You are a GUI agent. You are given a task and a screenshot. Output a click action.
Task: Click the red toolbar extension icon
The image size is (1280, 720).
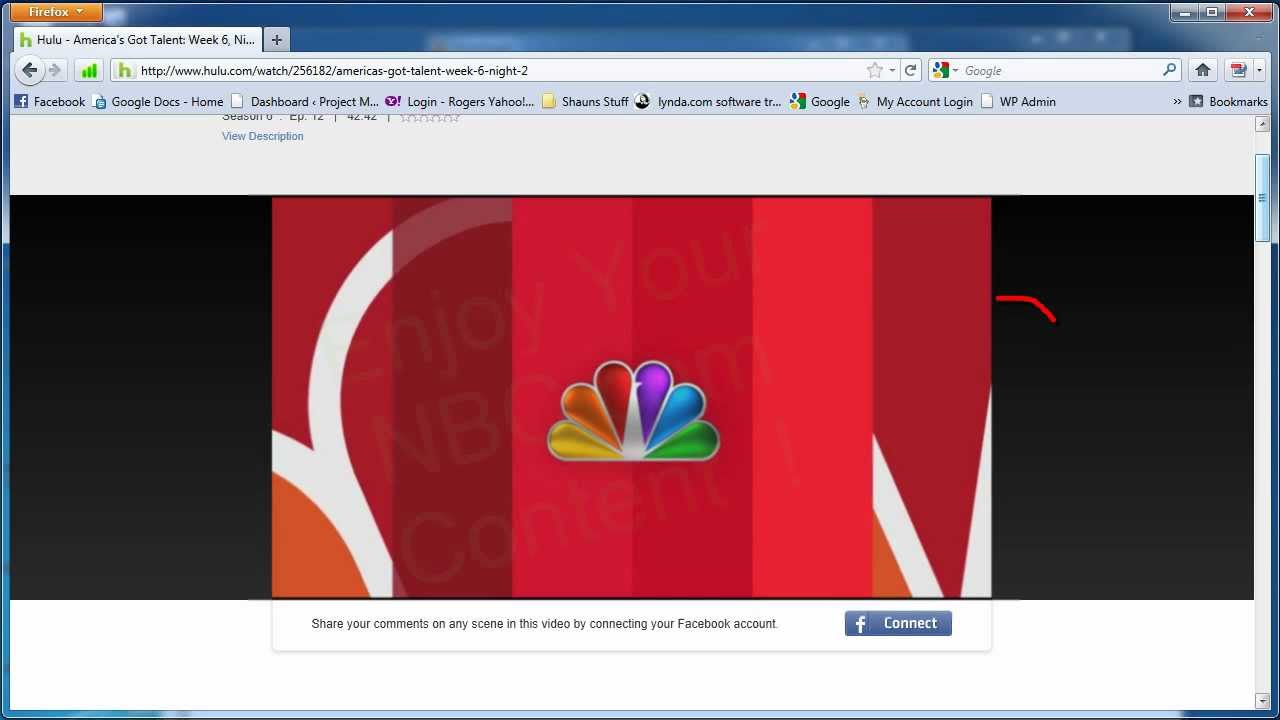tap(1239, 70)
